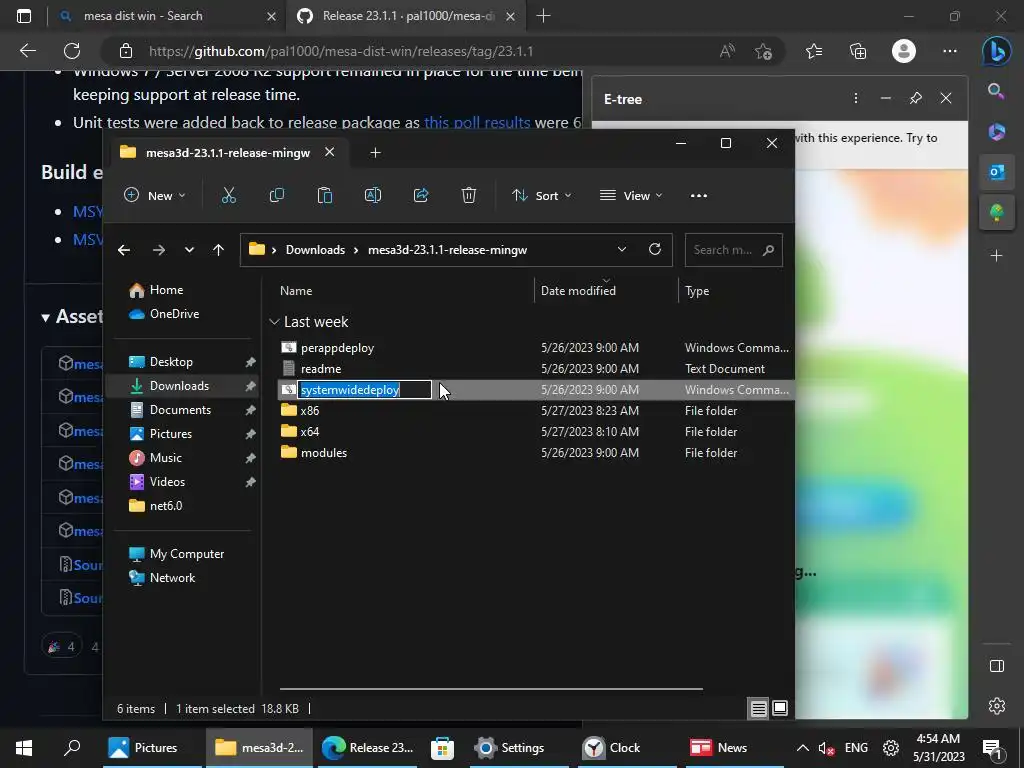Add this page to favorites star icon
The width and height of the screenshot is (1024, 768).
coord(763,51)
